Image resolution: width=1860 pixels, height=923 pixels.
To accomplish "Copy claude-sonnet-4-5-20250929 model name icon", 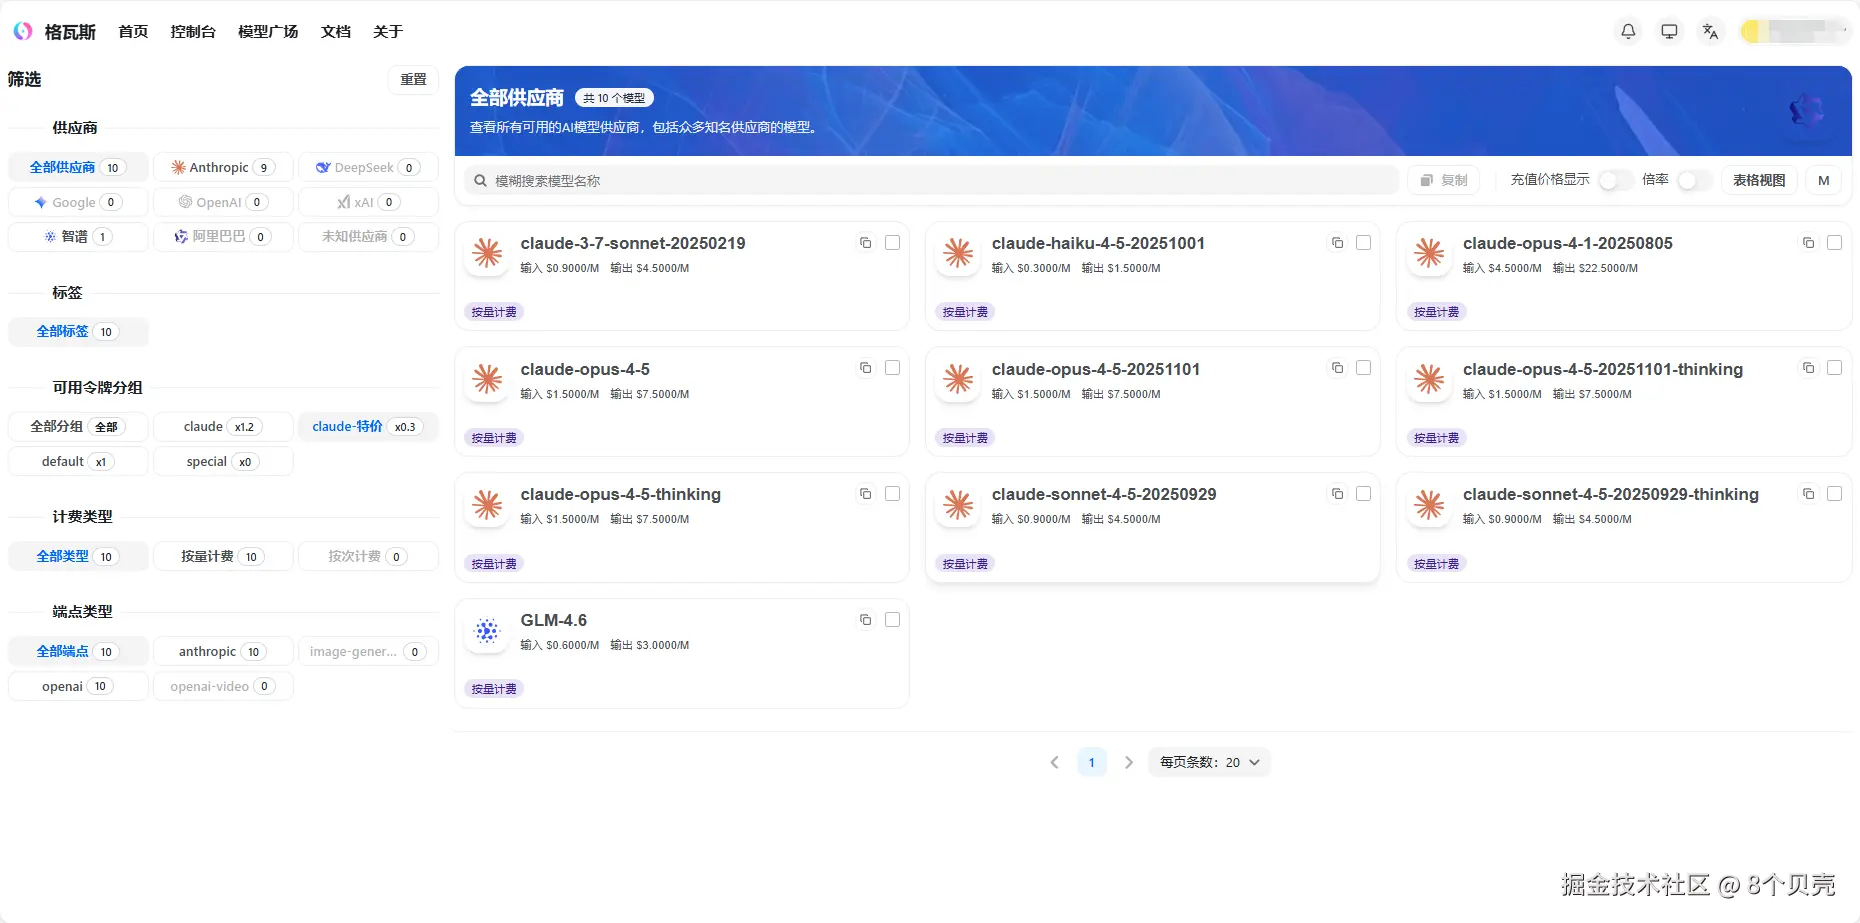I will pyautogui.click(x=1337, y=494).
